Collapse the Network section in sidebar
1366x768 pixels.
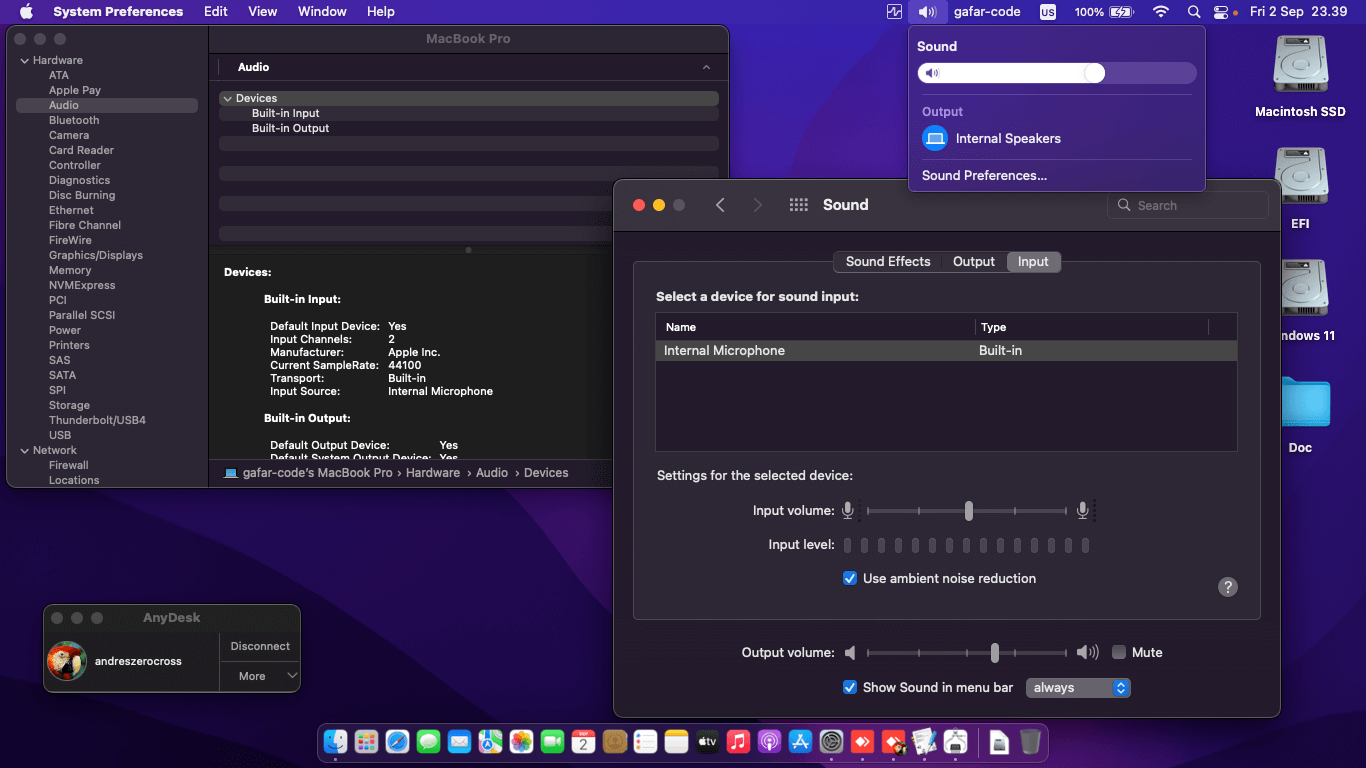click(25, 450)
